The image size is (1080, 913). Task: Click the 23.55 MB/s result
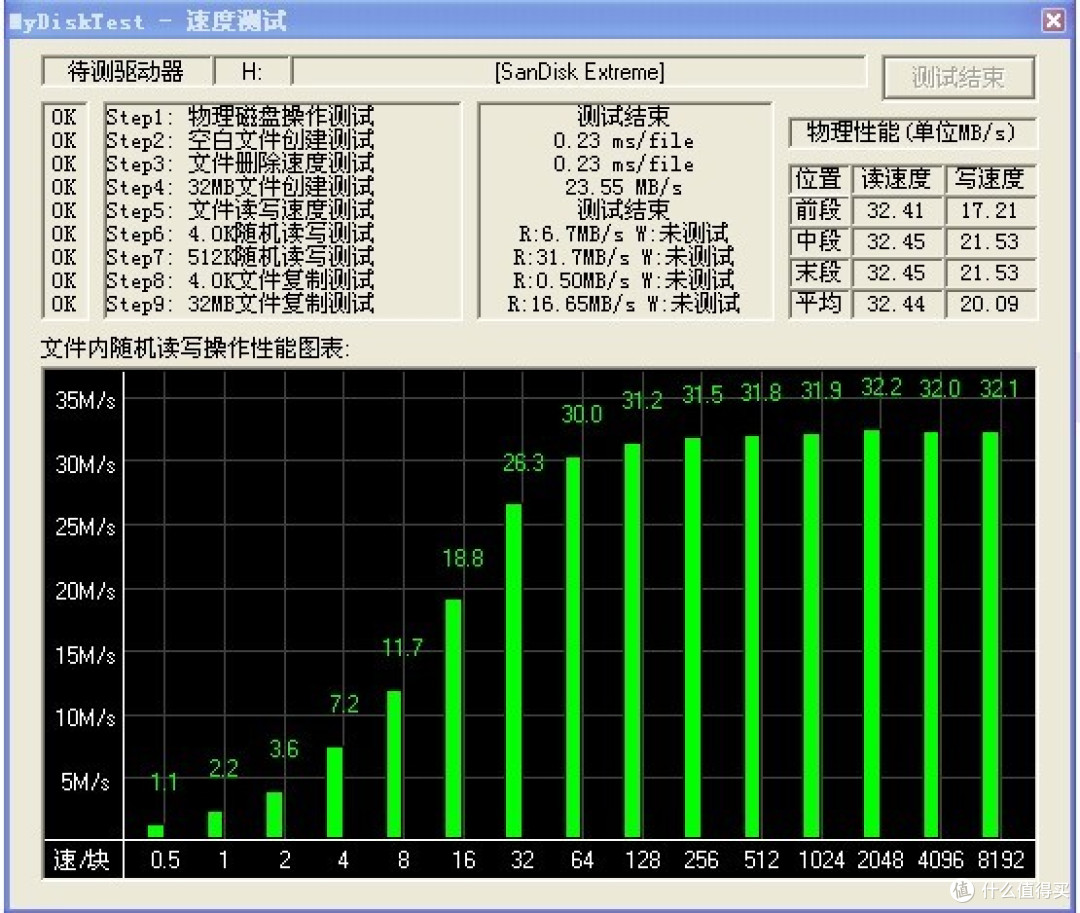[x=623, y=187]
